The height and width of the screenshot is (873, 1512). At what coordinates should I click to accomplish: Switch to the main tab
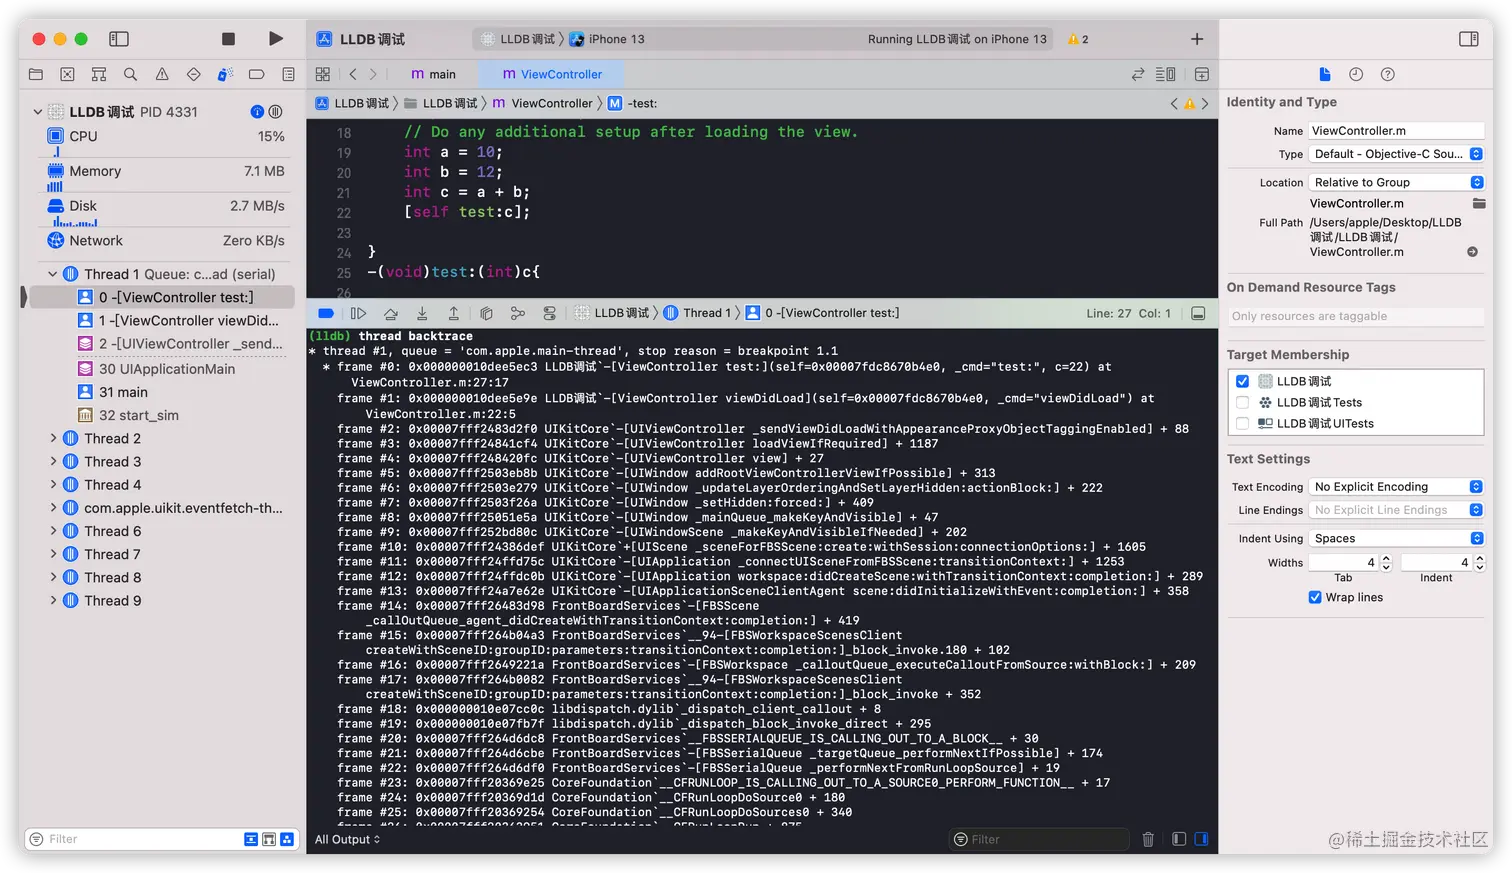(x=433, y=74)
